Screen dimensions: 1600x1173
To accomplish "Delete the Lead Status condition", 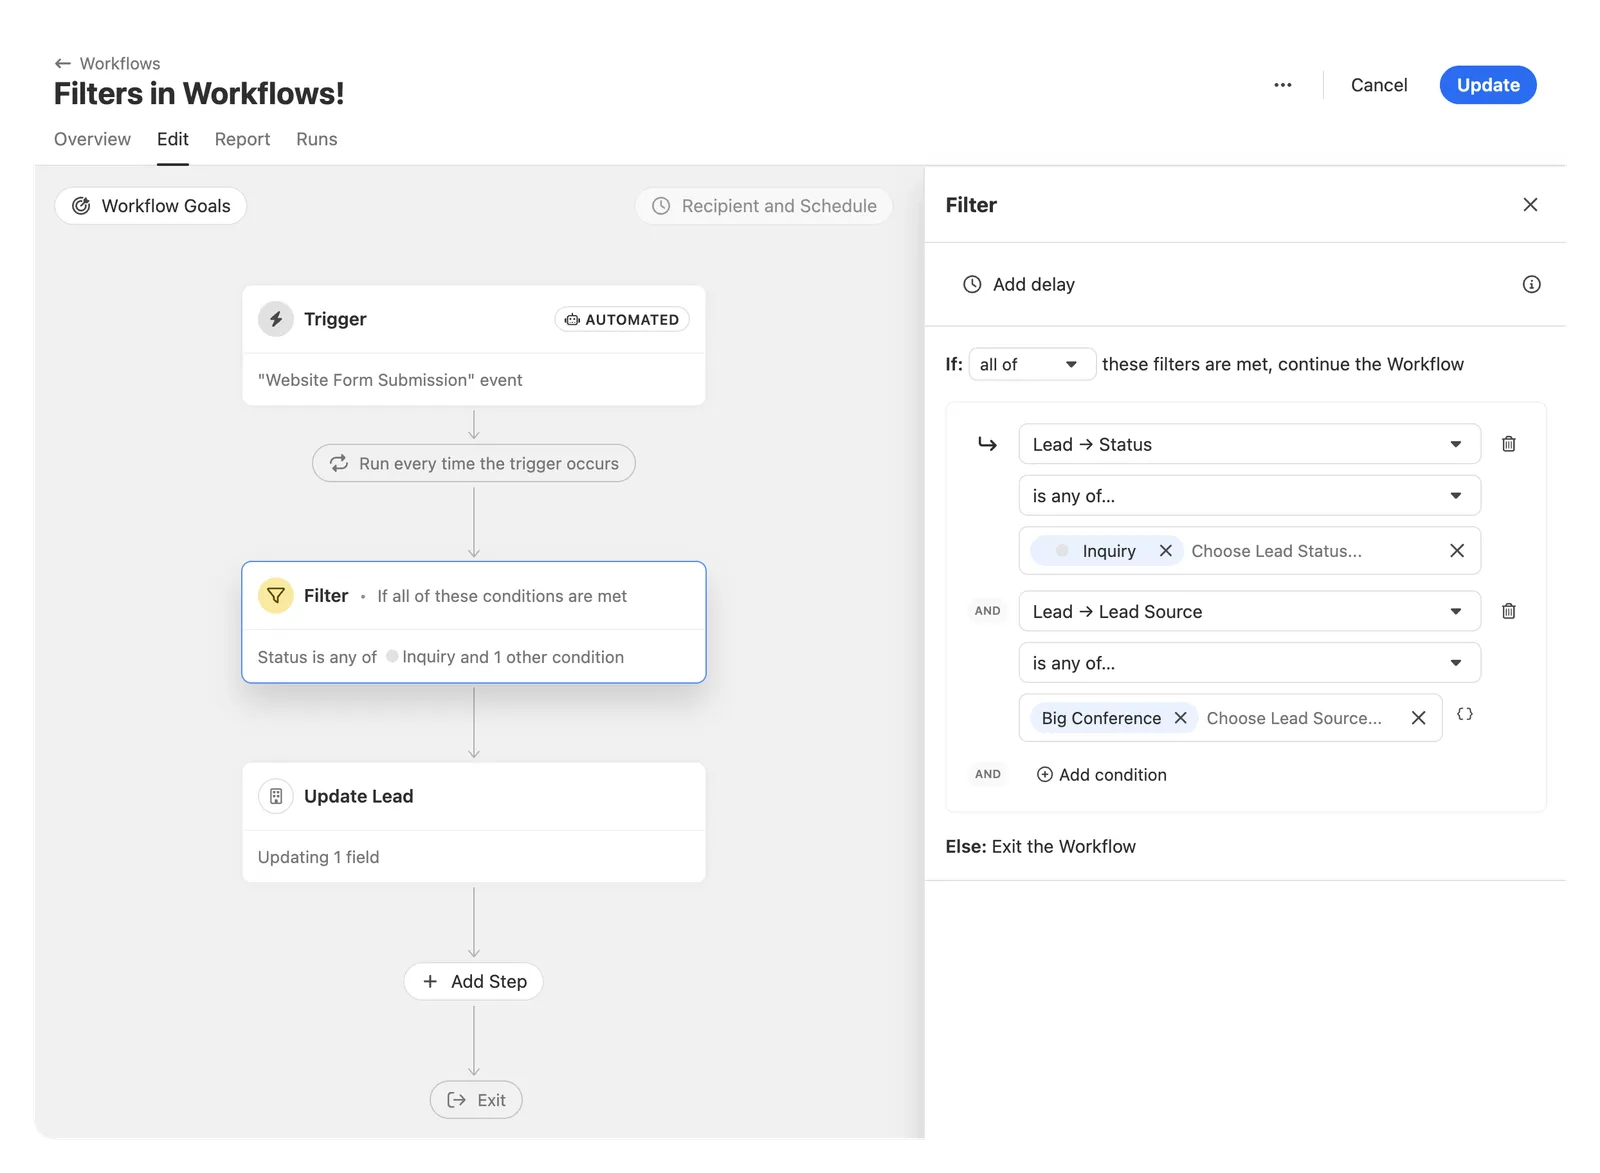I will coord(1508,444).
